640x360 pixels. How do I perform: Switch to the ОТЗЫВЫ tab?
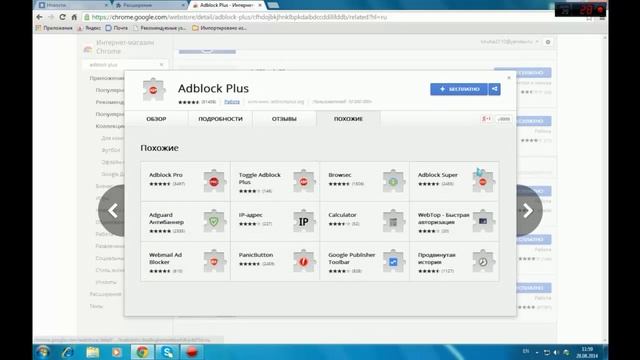pos(284,119)
